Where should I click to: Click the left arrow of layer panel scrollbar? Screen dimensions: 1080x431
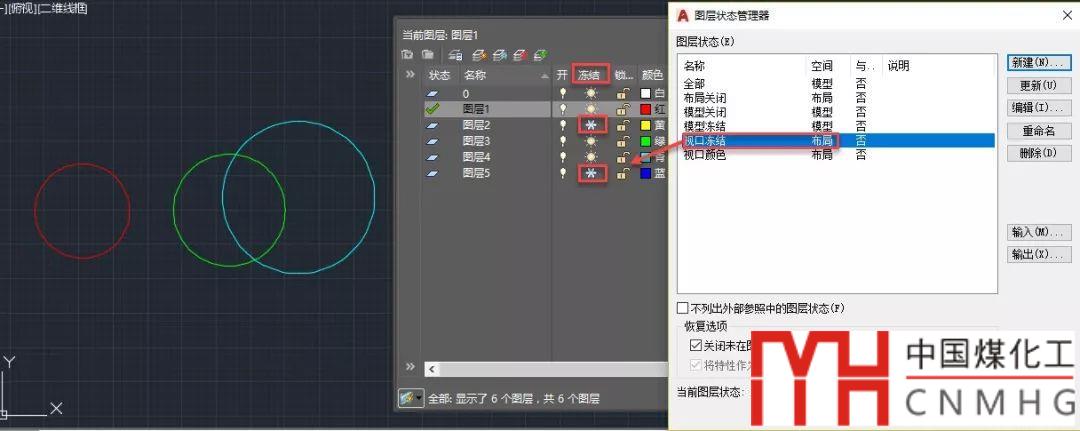pos(433,370)
